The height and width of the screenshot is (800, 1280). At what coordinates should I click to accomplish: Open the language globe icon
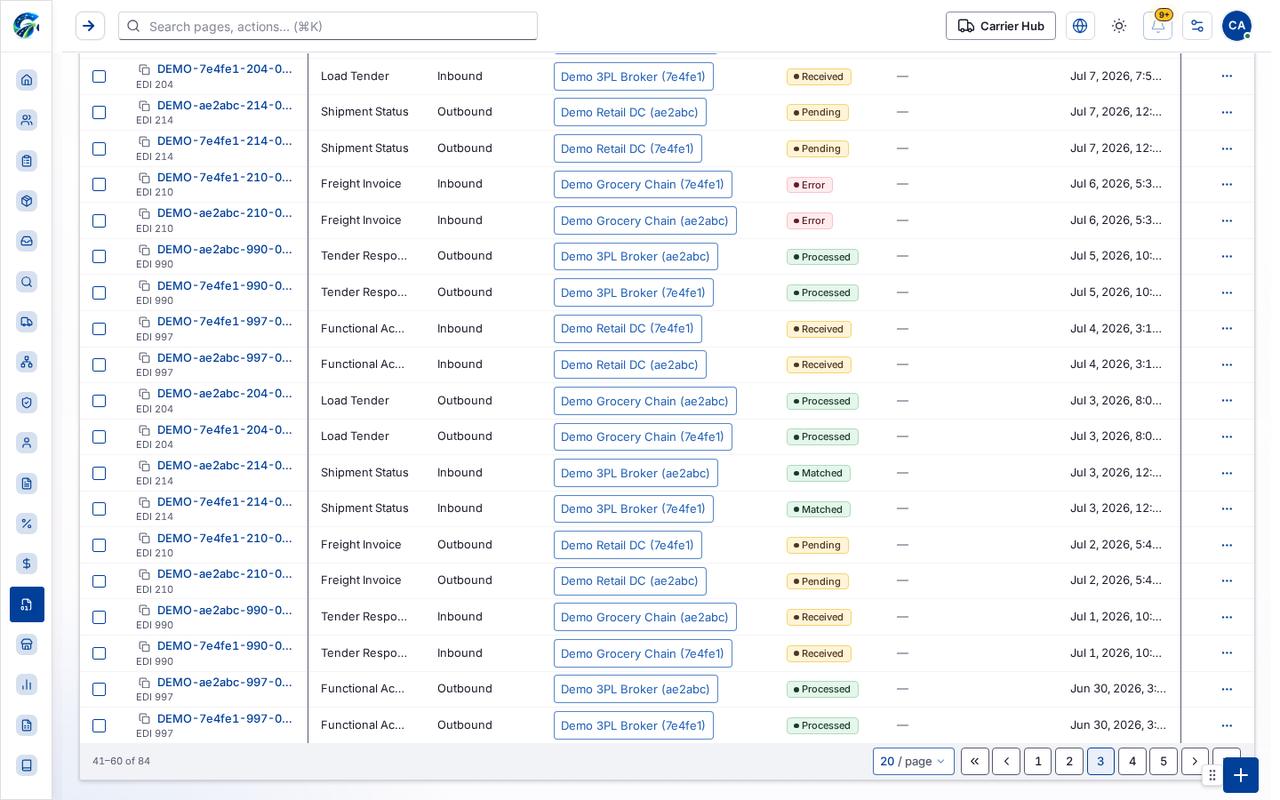click(x=1080, y=26)
